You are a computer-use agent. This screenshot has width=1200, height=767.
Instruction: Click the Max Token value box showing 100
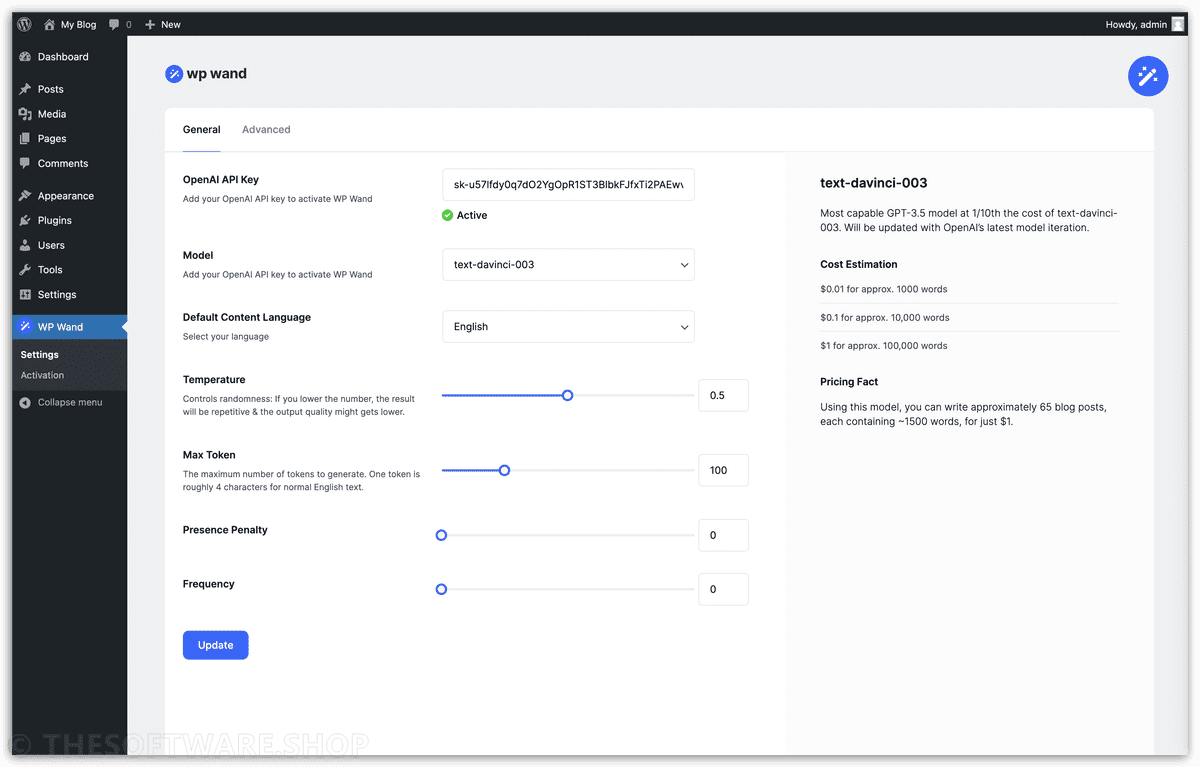(x=723, y=470)
